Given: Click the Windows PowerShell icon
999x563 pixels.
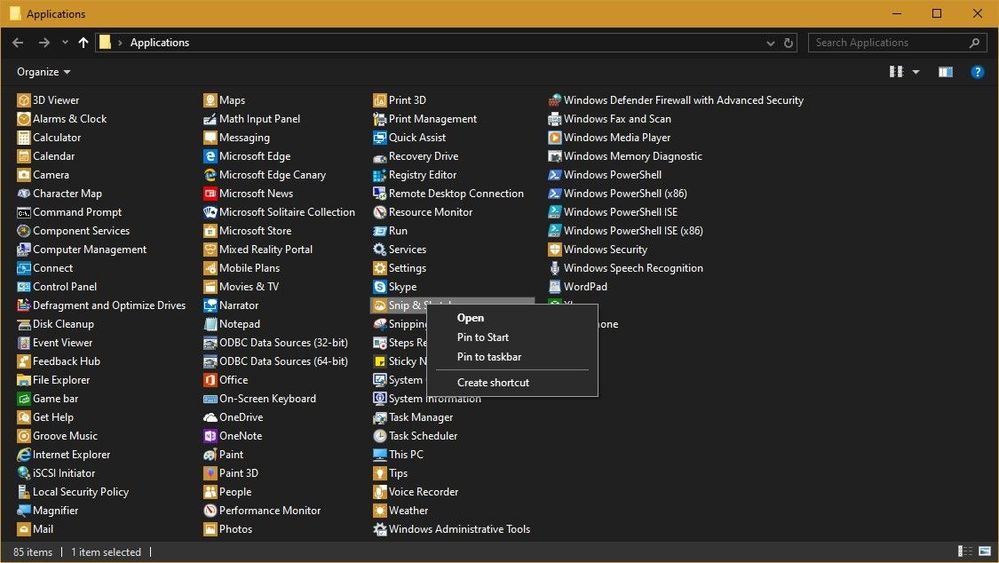Looking at the screenshot, I should click(x=555, y=175).
